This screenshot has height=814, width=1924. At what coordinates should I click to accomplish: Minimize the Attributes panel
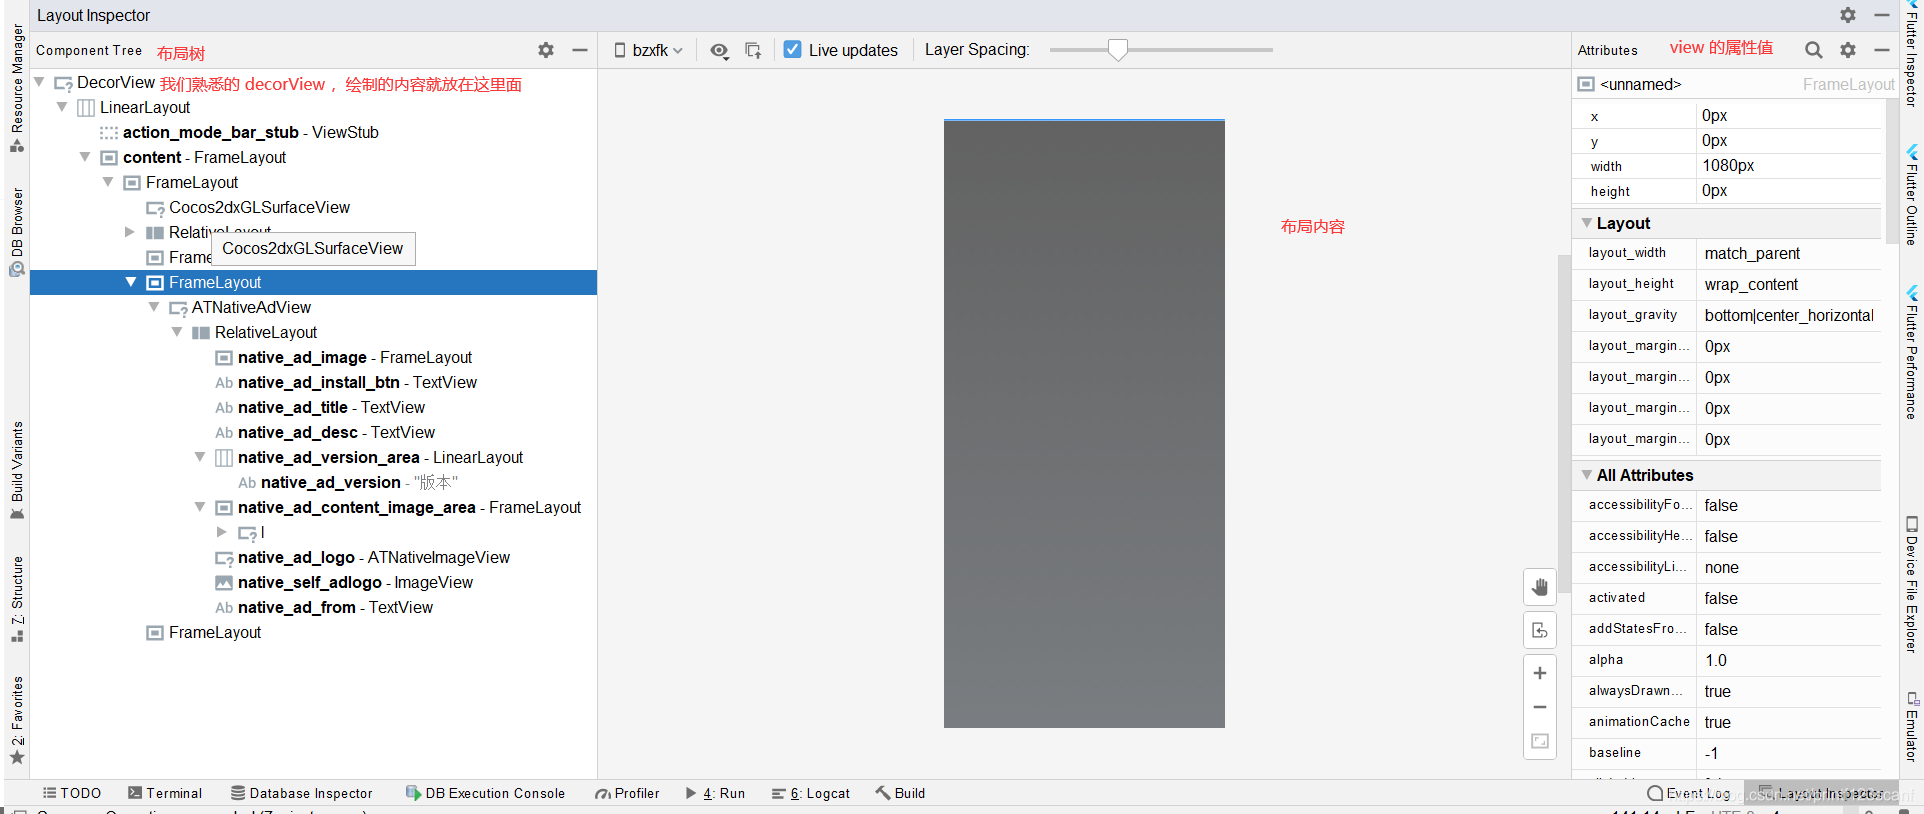click(x=1881, y=49)
